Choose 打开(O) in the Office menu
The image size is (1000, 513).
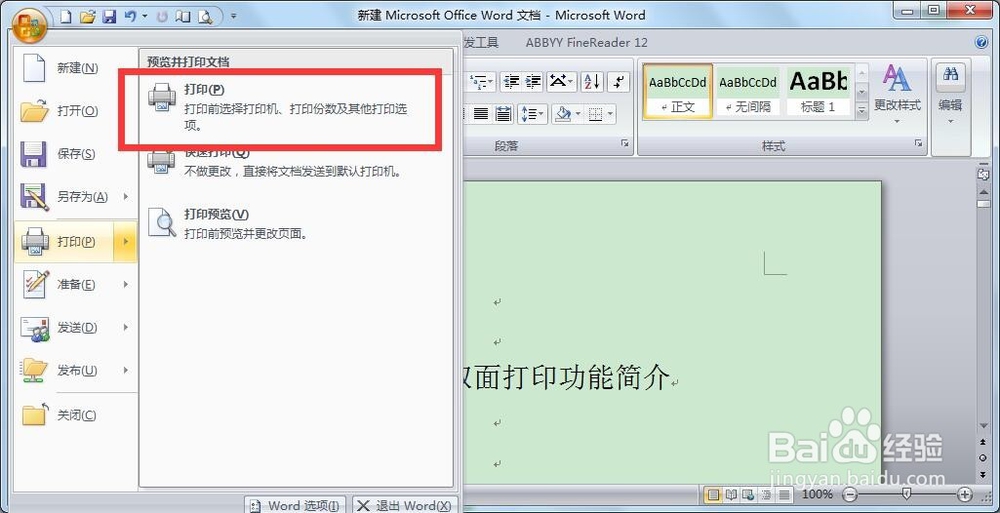(x=75, y=111)
